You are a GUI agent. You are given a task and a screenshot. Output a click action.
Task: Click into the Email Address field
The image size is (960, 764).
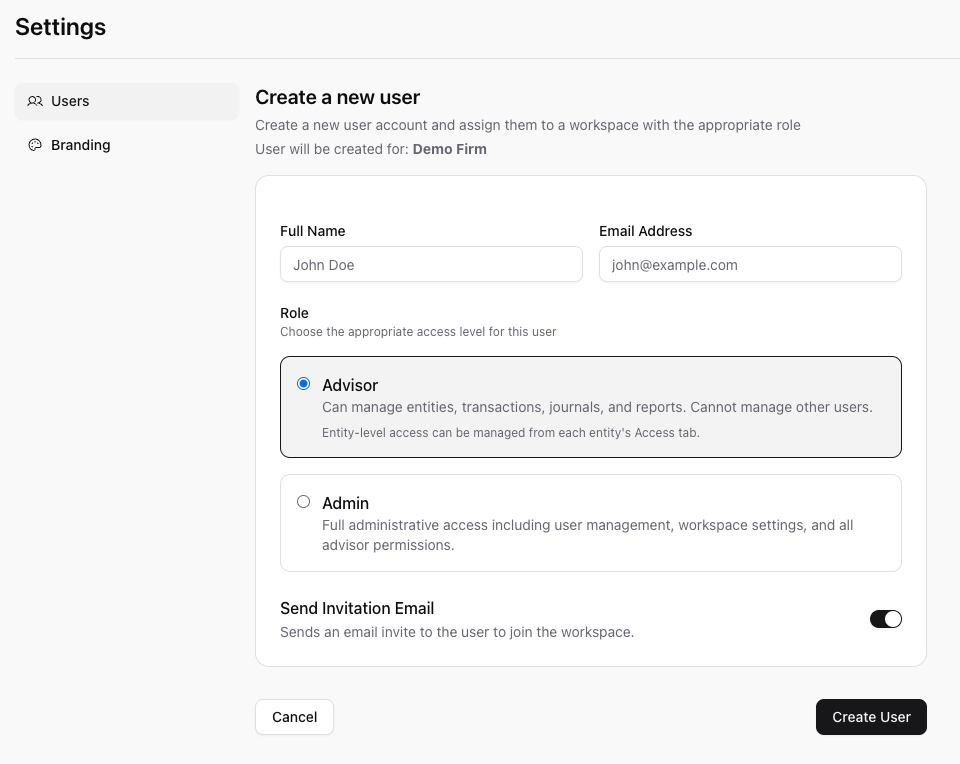click(750, 265)
